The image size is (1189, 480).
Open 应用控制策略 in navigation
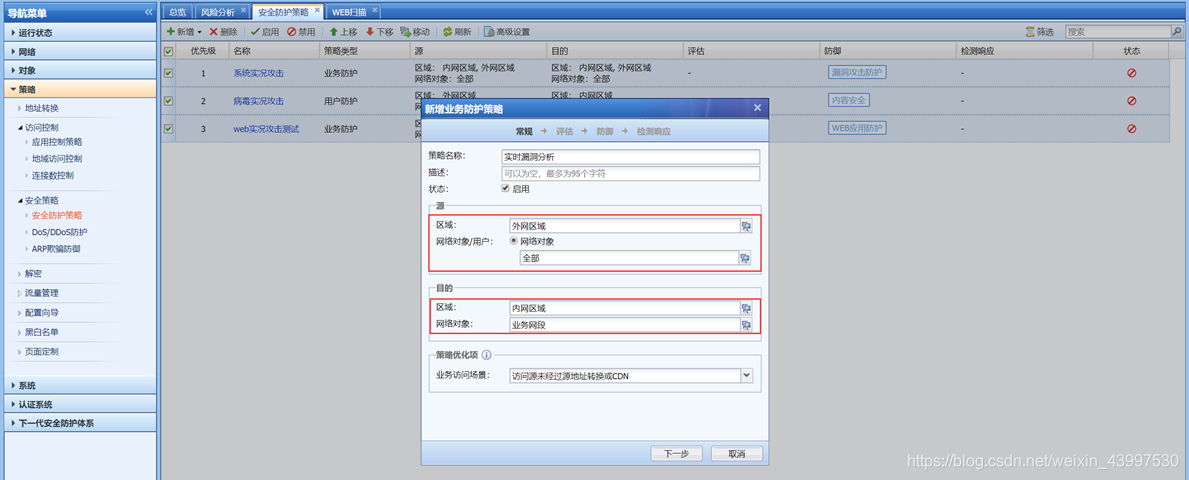click(x=57, y=142)
